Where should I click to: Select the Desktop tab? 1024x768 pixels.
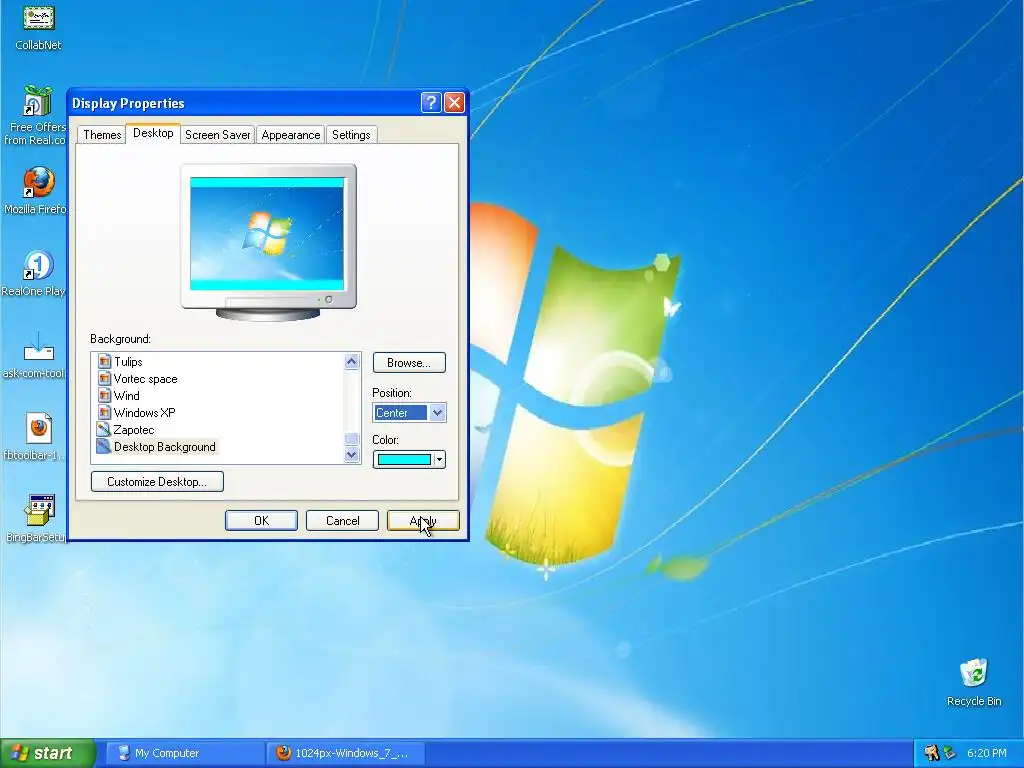[x=153, y=133]
